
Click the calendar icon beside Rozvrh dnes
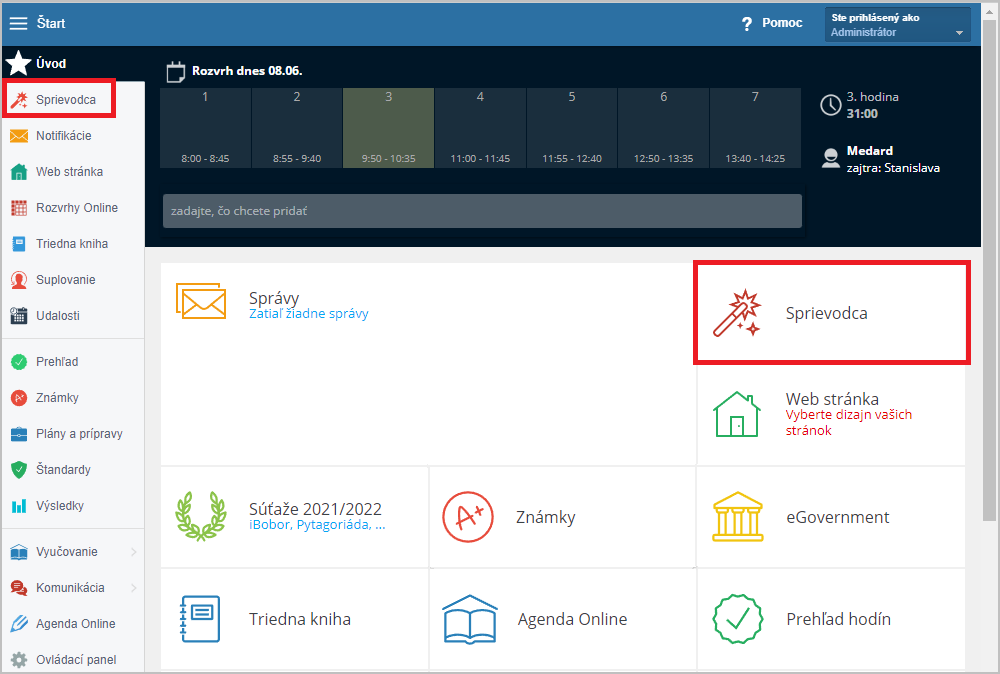point(175,71)
